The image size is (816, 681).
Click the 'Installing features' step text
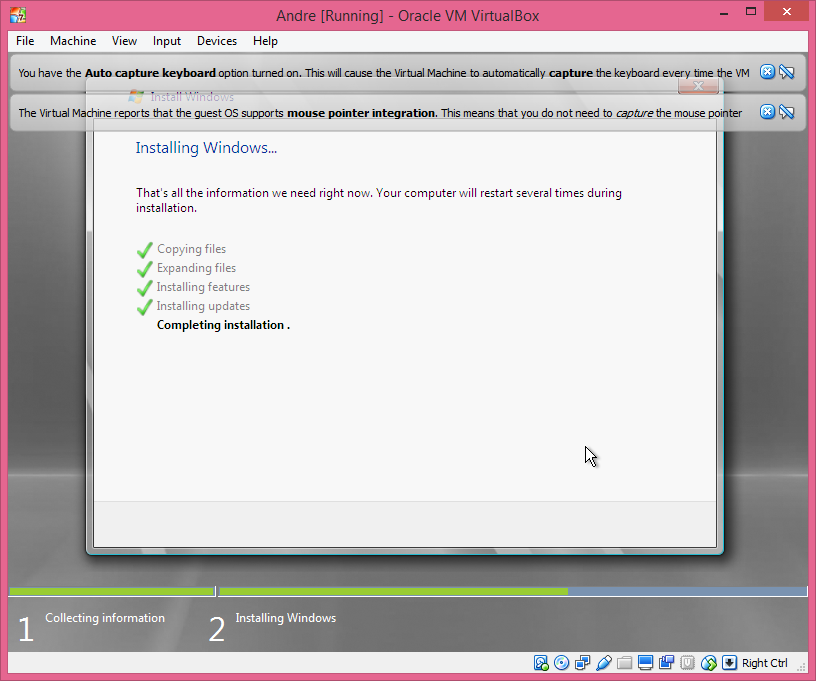tap(203, 287)
